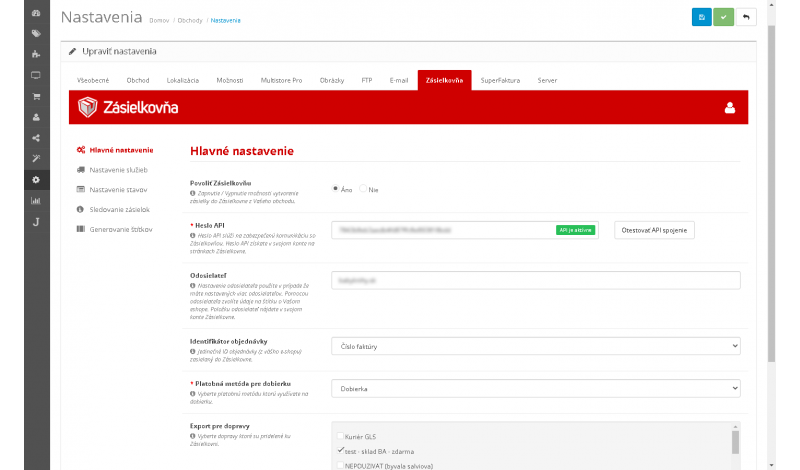Click the info icon under Platobná metóda pre dobierku
The image size is (800, 470).
click(x=193, y=394)
